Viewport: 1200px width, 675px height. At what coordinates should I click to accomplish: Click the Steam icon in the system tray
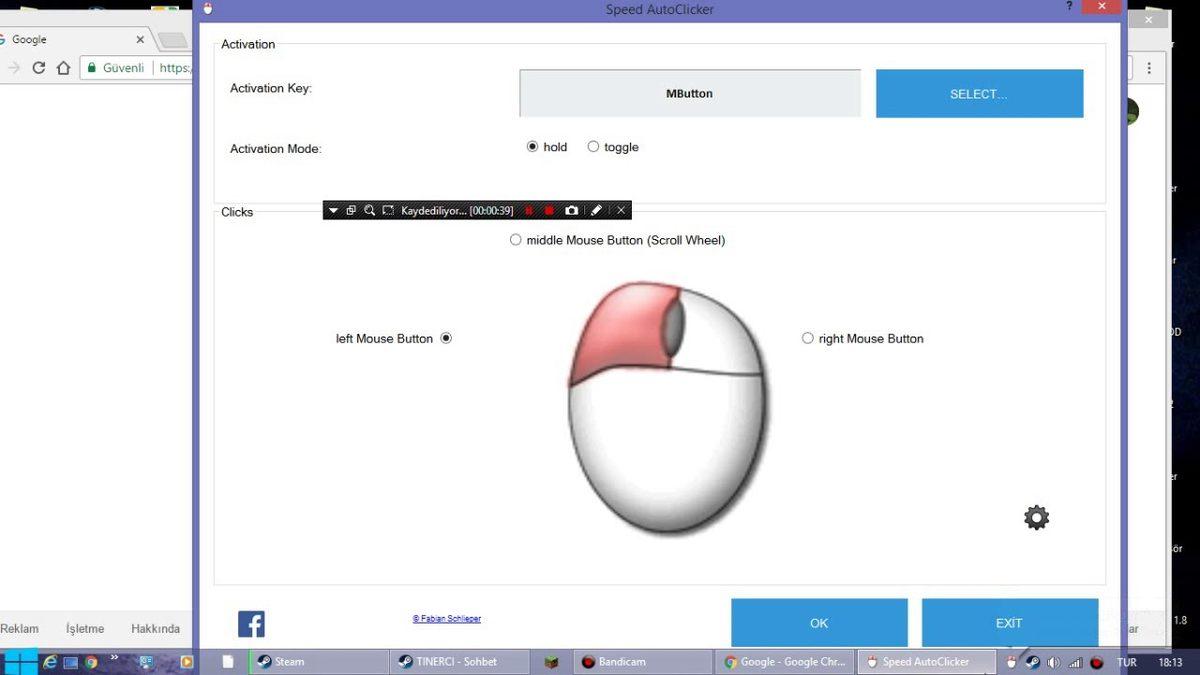(x=1031, y=662)
